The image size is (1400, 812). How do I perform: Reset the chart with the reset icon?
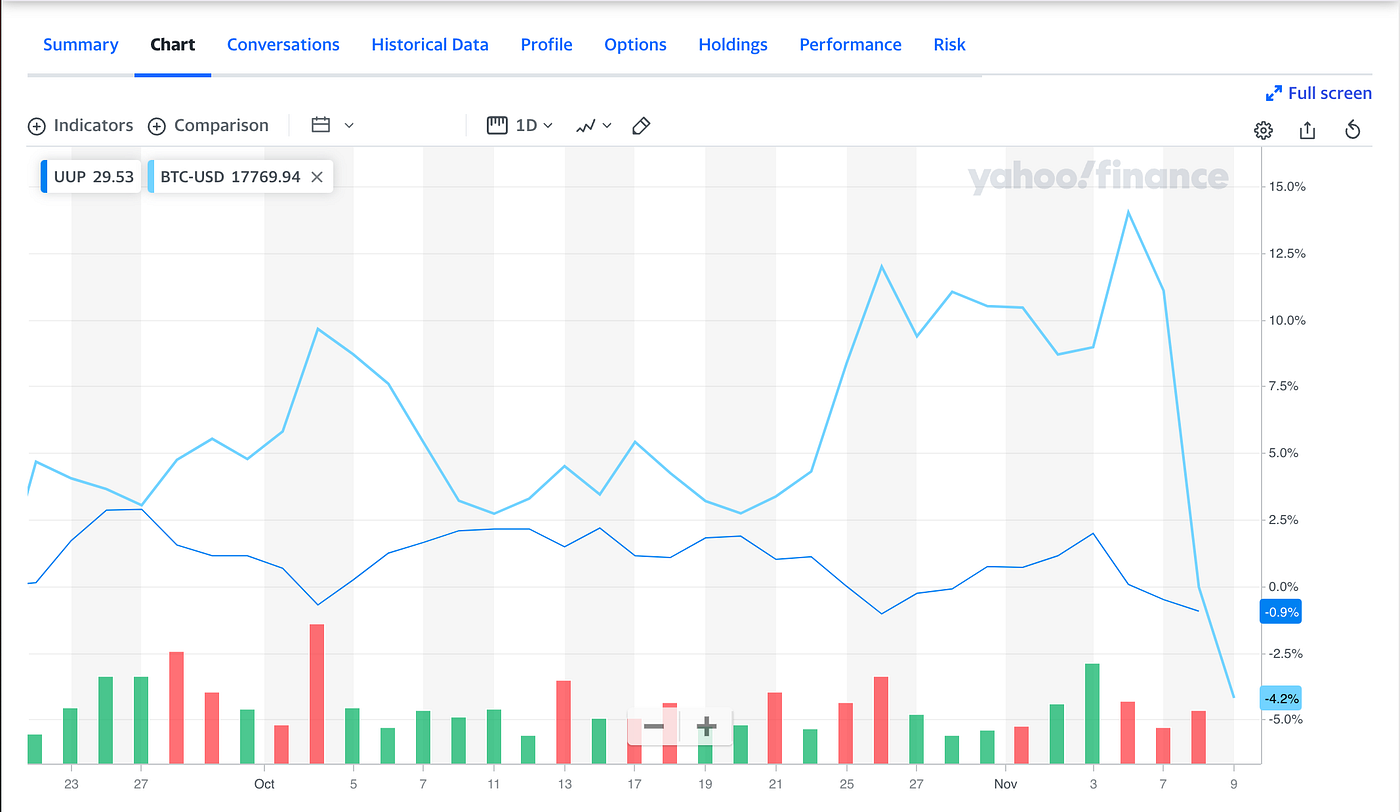click(x=1353, y=130)
